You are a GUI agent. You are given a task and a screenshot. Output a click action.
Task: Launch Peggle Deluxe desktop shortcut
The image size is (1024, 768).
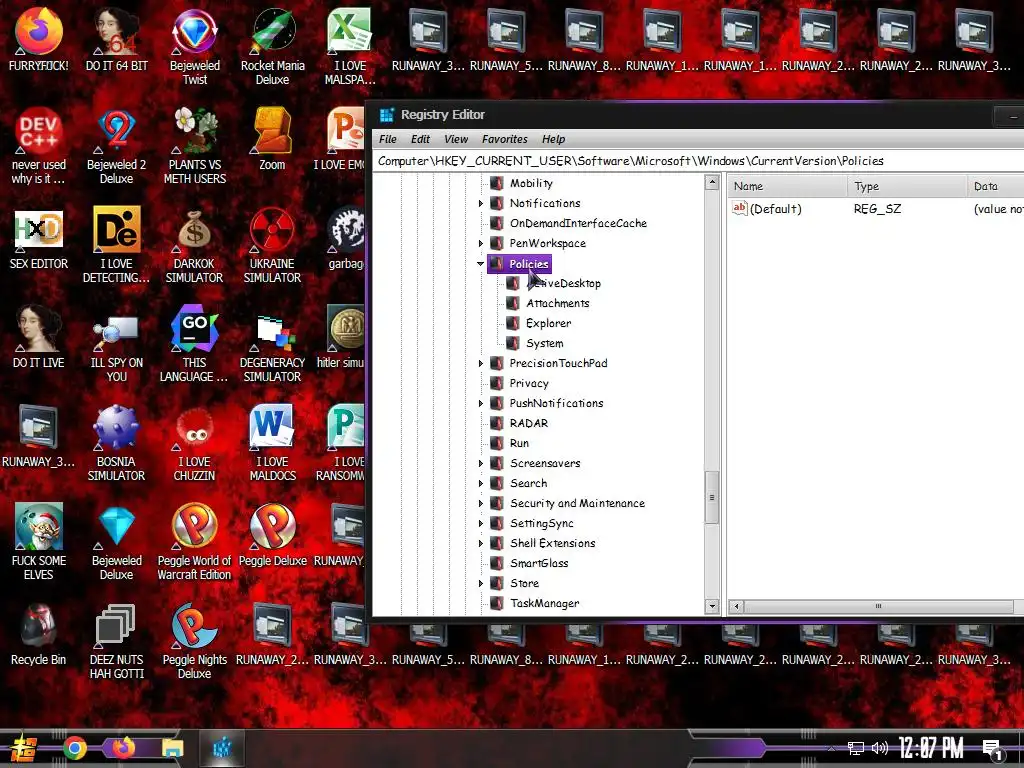coord(272,536)
